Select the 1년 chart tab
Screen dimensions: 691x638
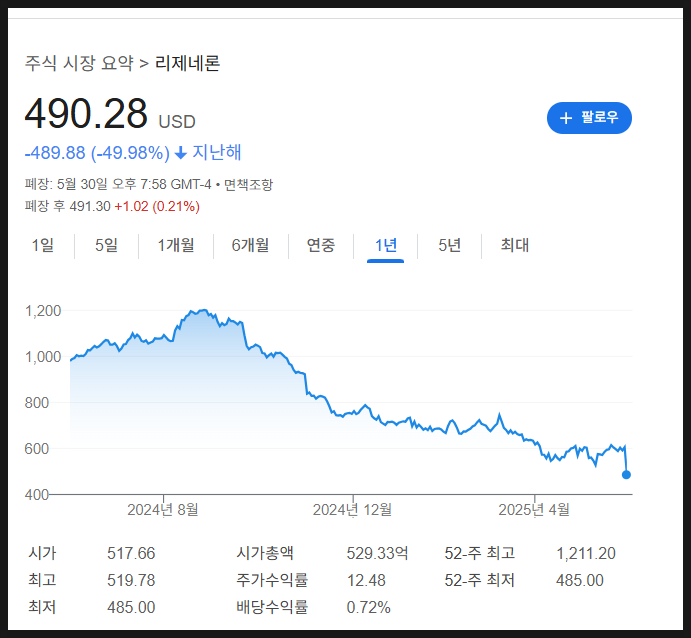[386, 245]
